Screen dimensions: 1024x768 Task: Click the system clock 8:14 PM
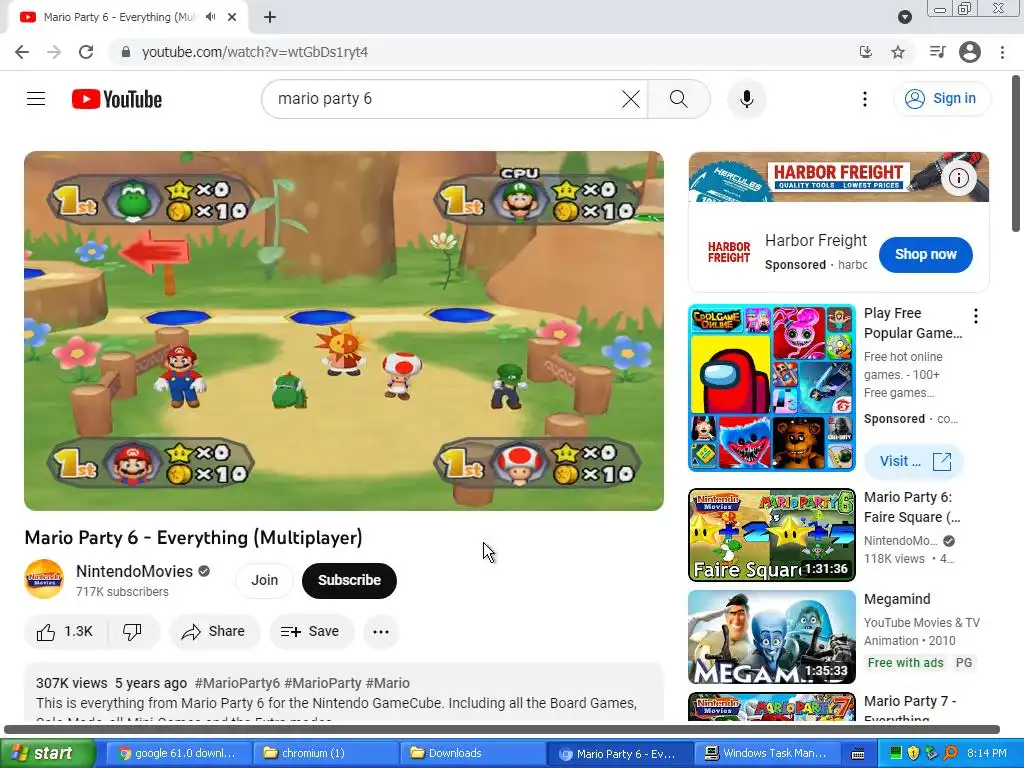987,753
